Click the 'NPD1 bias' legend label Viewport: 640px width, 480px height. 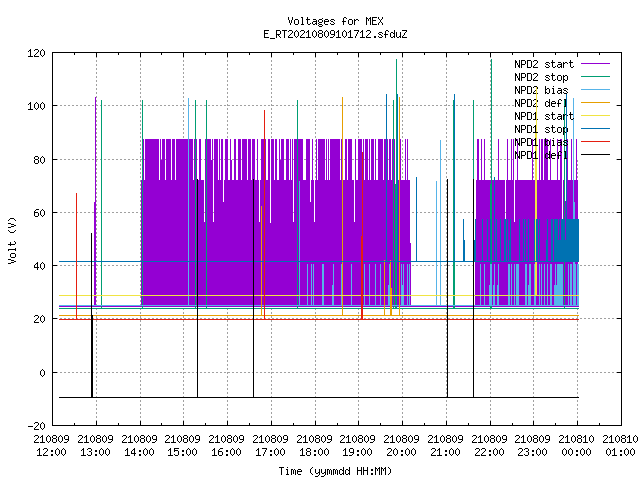[541, 142]
